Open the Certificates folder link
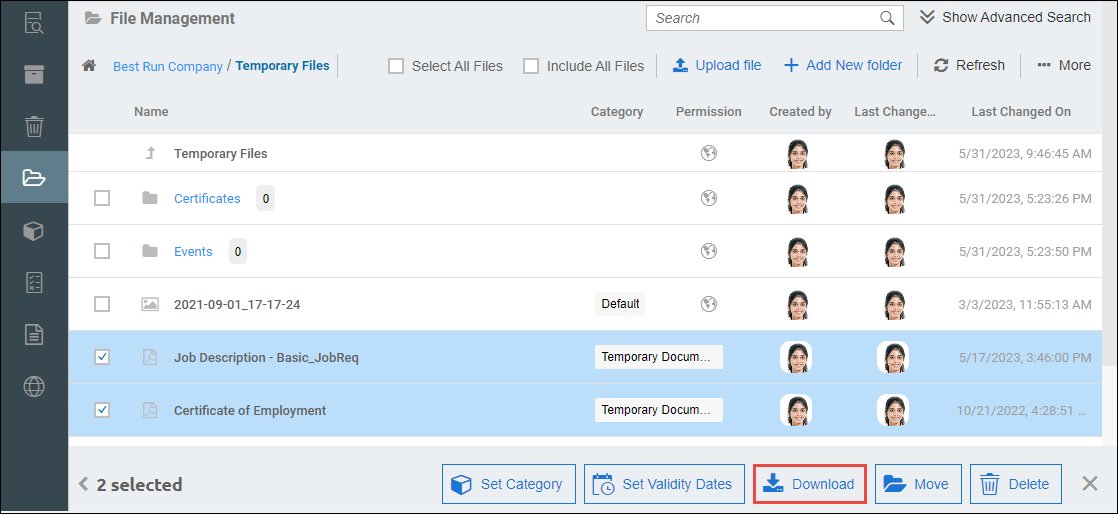 207,198
